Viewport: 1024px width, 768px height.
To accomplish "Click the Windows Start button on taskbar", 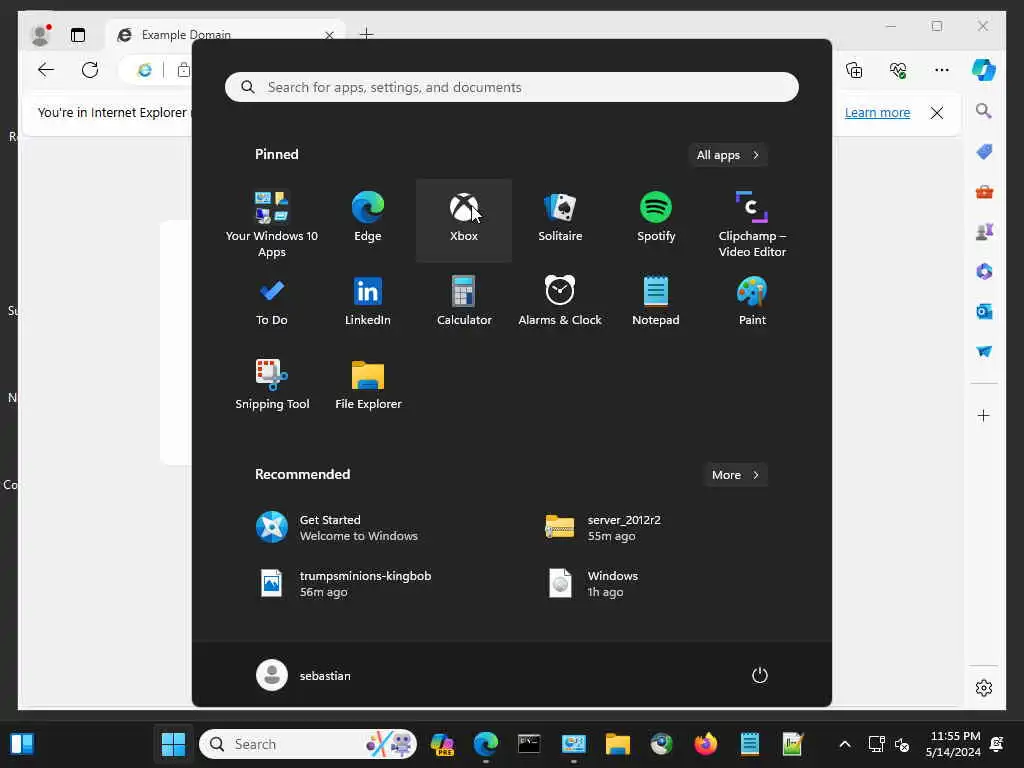I will click(x=173, y=744).
